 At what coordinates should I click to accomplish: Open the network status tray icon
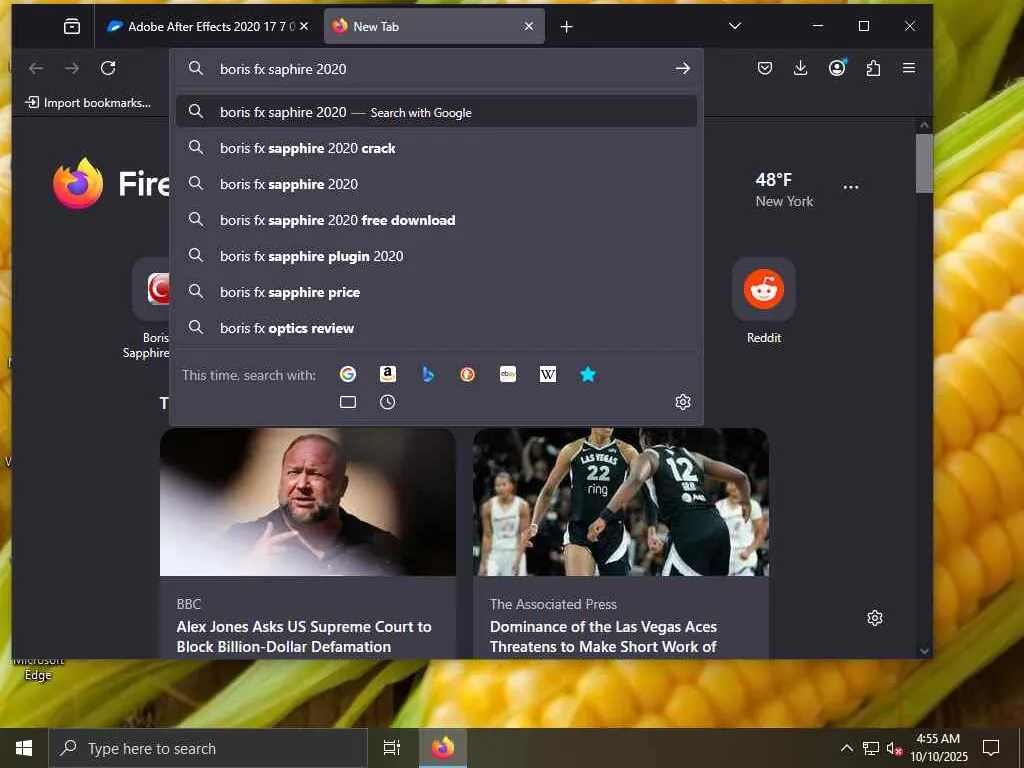tap(871, 748)
